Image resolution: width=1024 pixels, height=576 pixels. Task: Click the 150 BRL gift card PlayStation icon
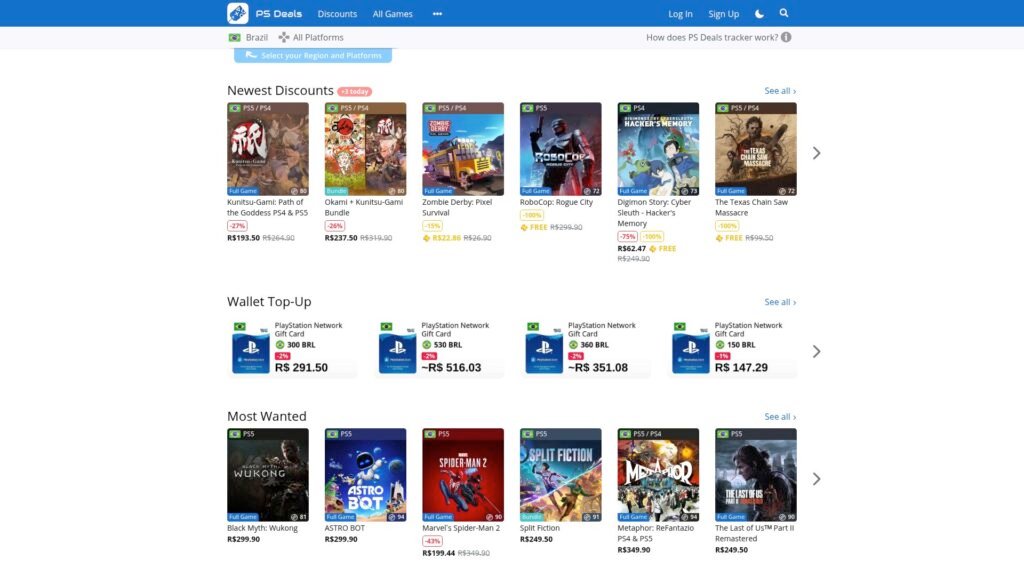point(691,351)
